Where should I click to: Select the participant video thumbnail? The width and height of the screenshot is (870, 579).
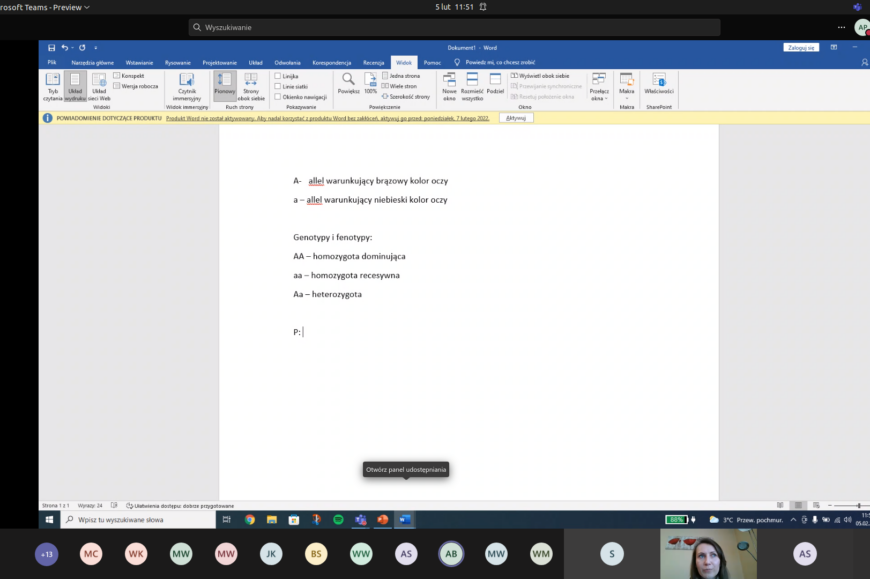[x=708, y=553]
